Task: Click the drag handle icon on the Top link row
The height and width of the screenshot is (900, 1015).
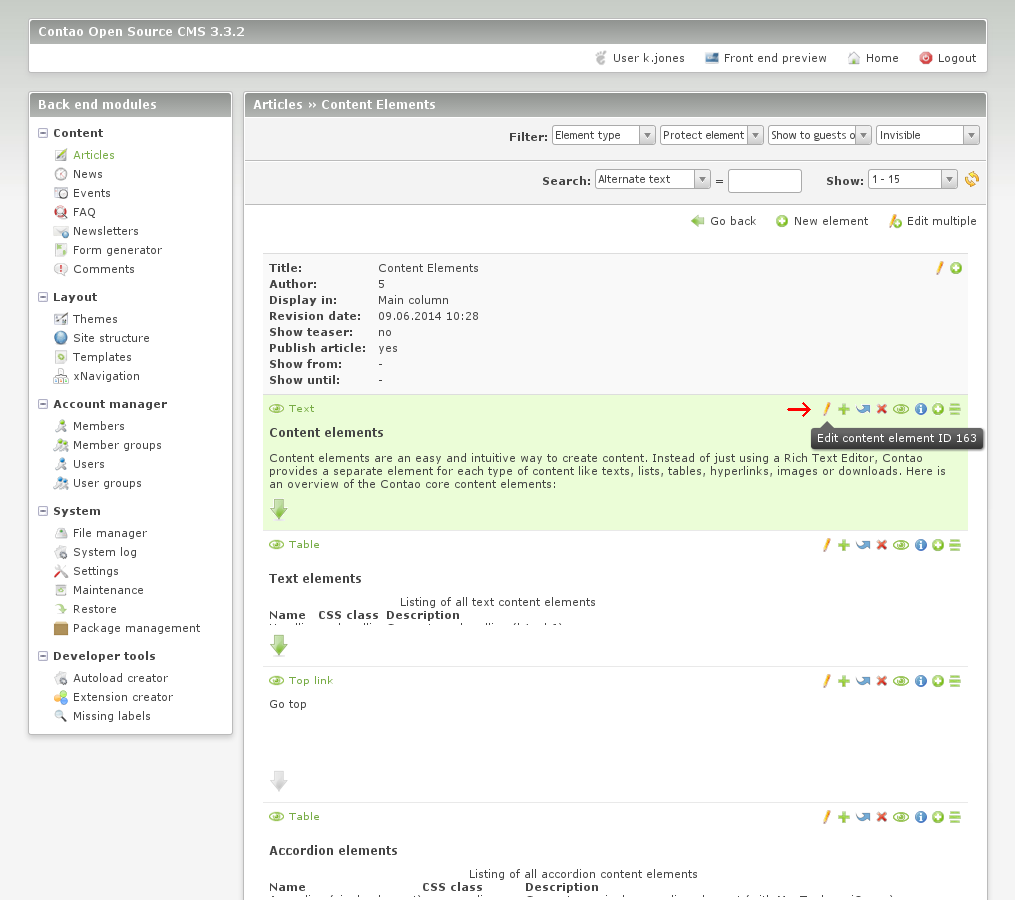Action: click(955, 681)
